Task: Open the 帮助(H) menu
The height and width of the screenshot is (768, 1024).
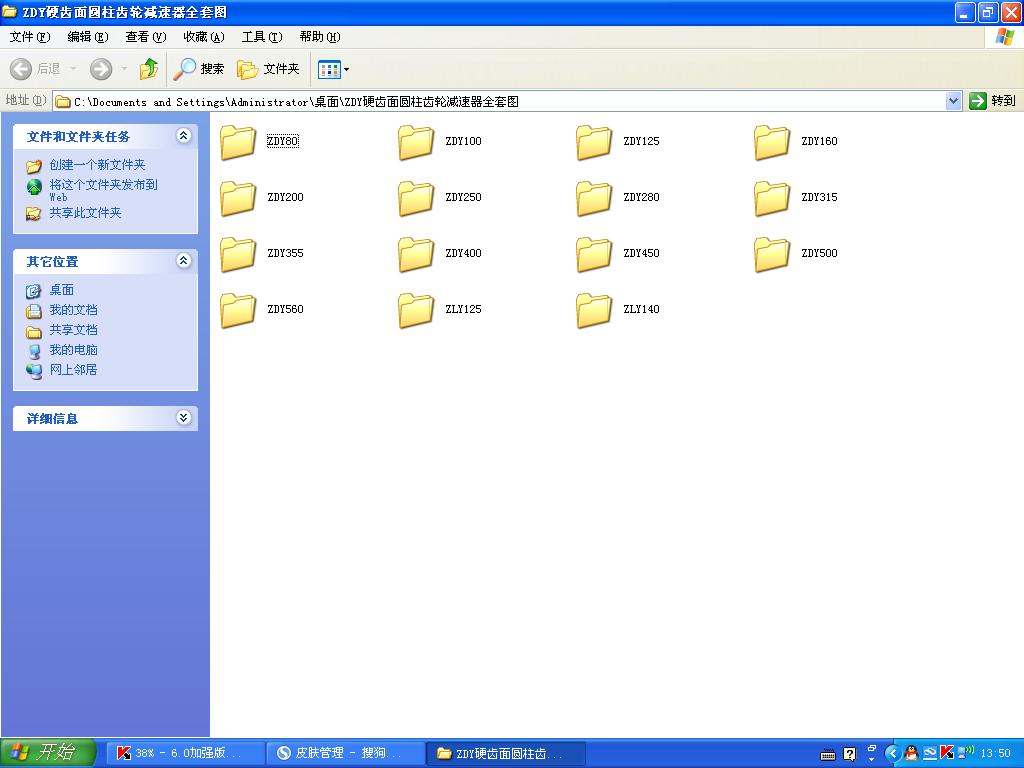Action: [x=320, y=37]
